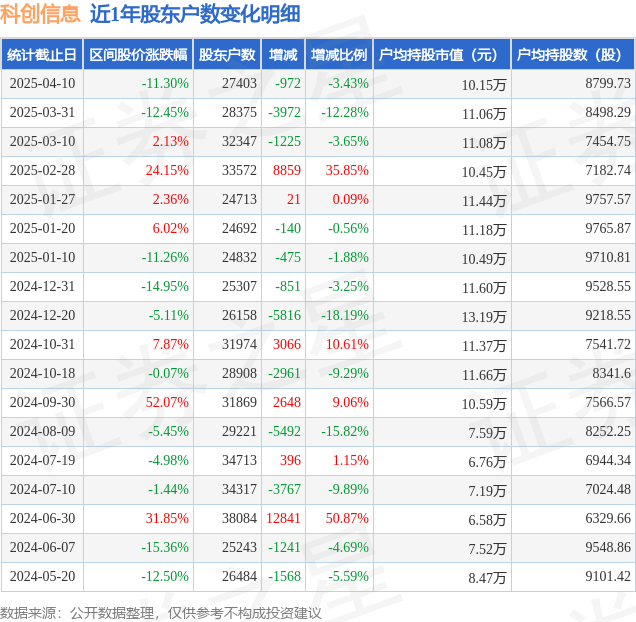Select the date cell 2025-03-10
Viewport: 636px width, 622px height.
(x=43, y=142)
